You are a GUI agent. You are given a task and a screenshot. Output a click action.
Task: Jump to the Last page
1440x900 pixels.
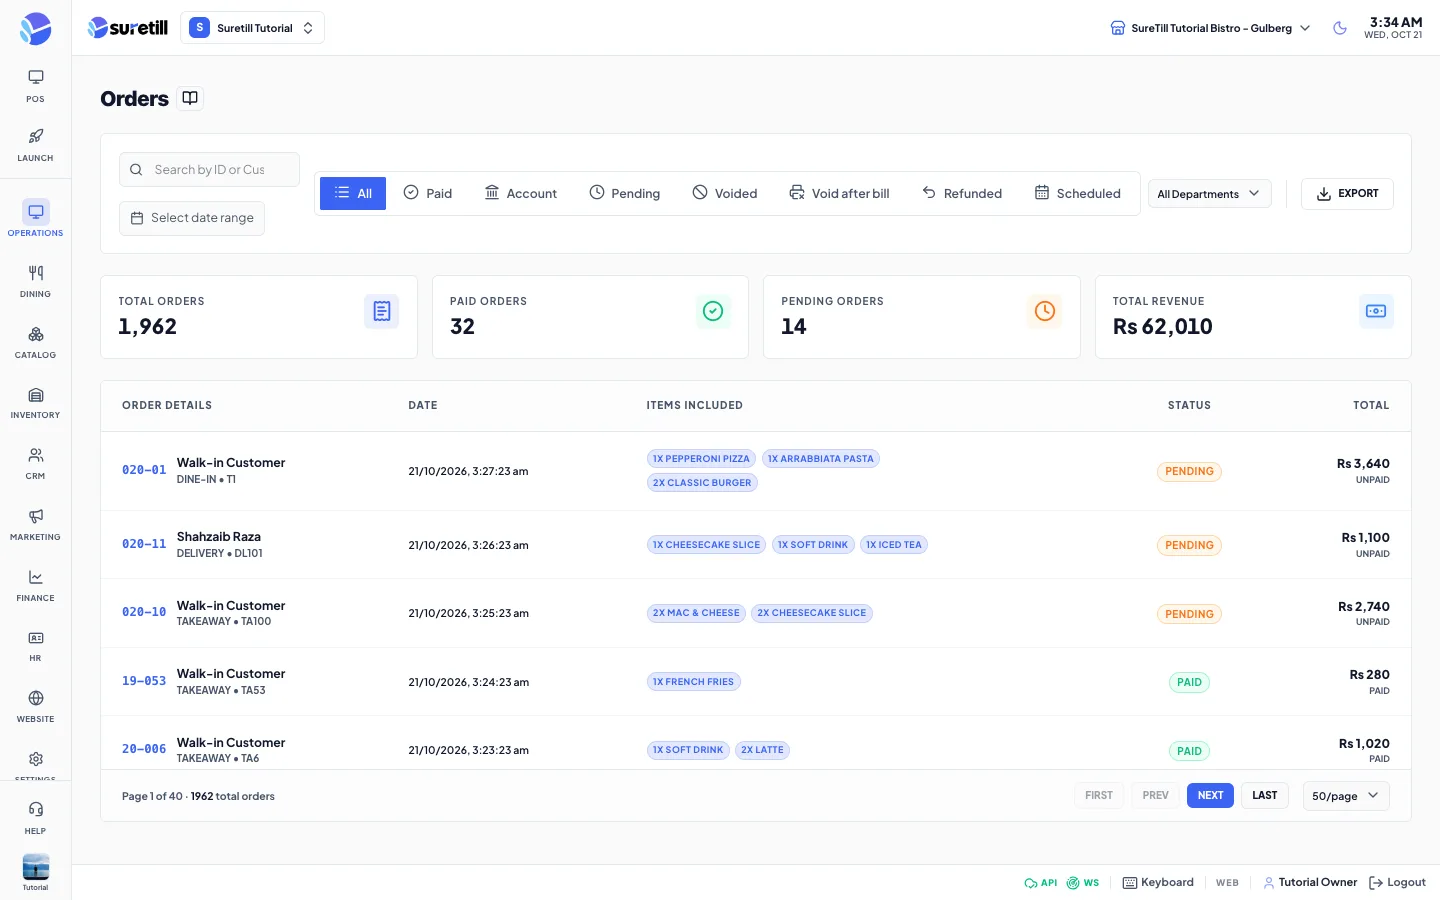click(x=1265, y=796)
